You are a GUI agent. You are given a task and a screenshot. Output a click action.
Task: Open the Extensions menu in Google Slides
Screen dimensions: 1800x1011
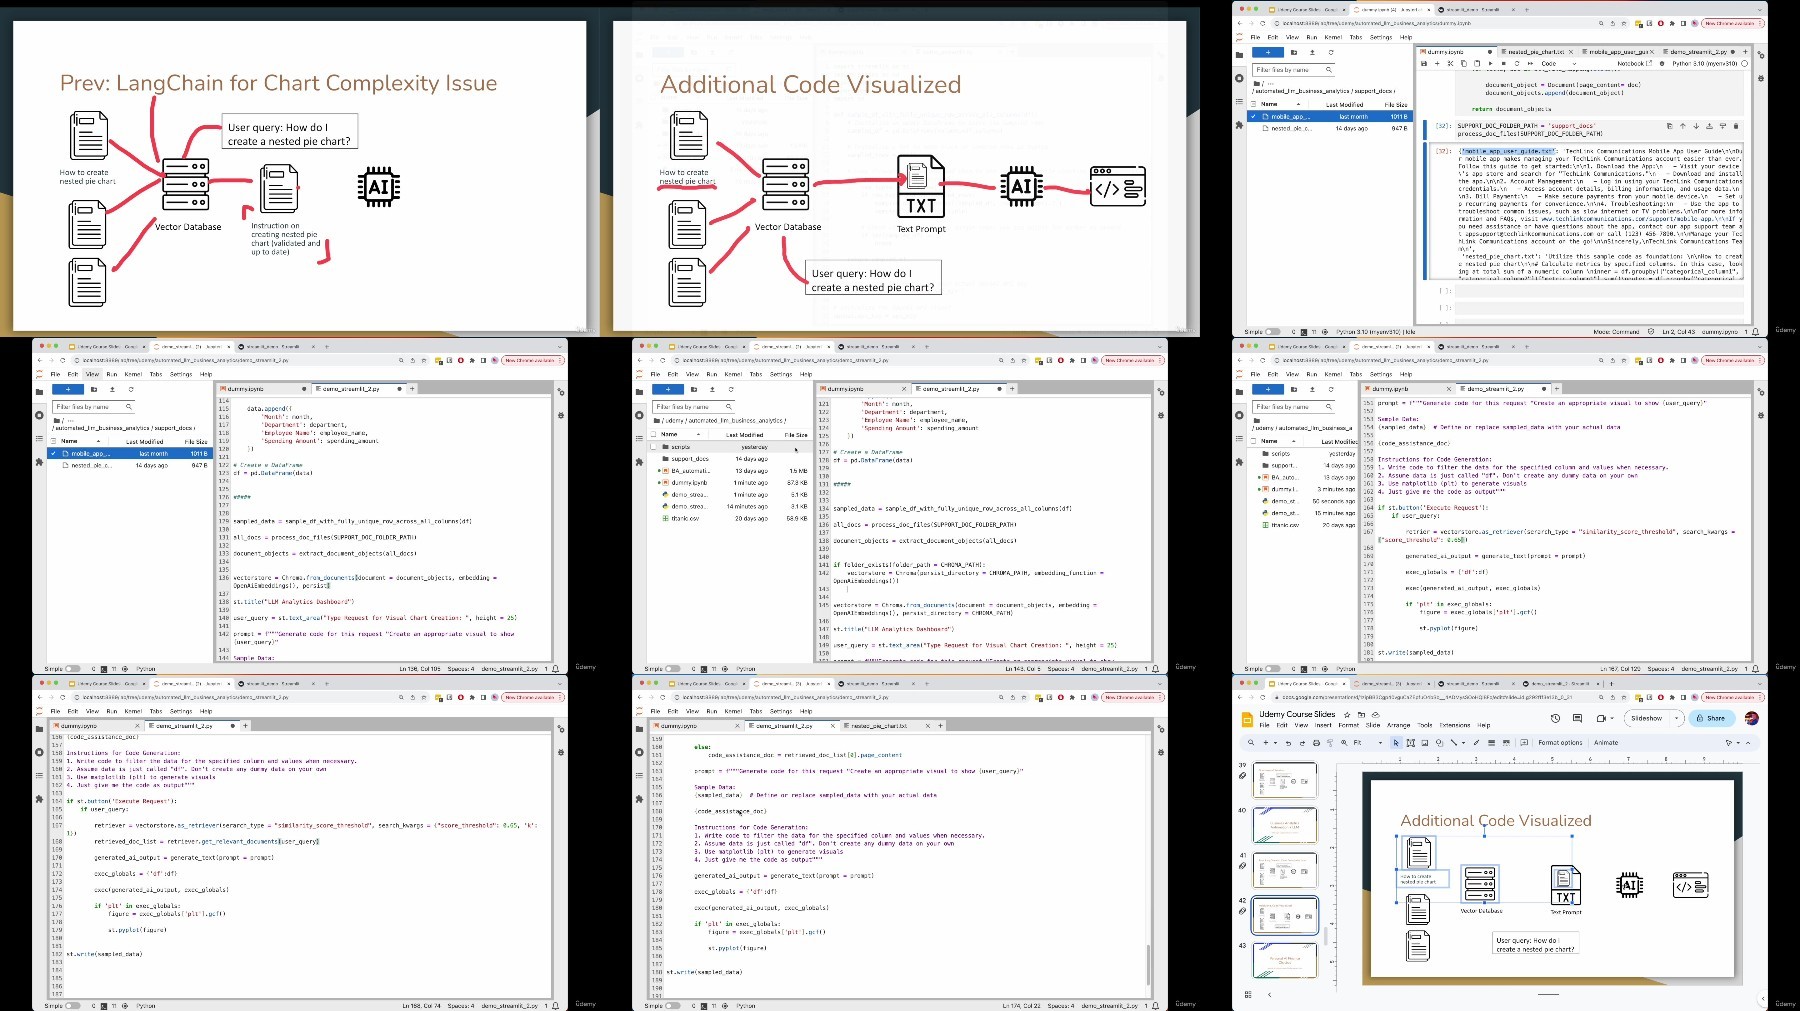(1455, 725)
